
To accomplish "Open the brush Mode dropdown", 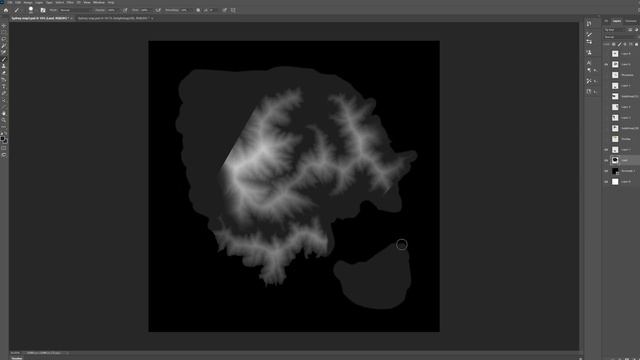I will (x=76, y=10).
